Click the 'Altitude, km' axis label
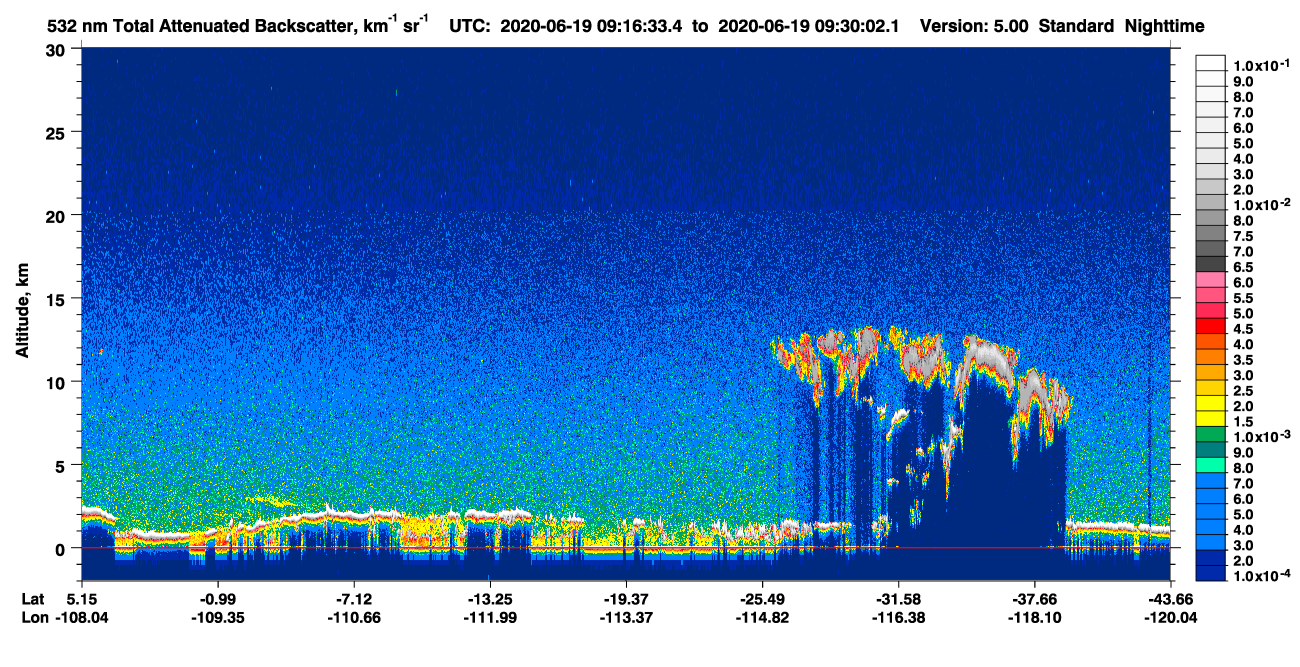The image size is (1300, 667). pyautogui.click(x=23, y=313)
